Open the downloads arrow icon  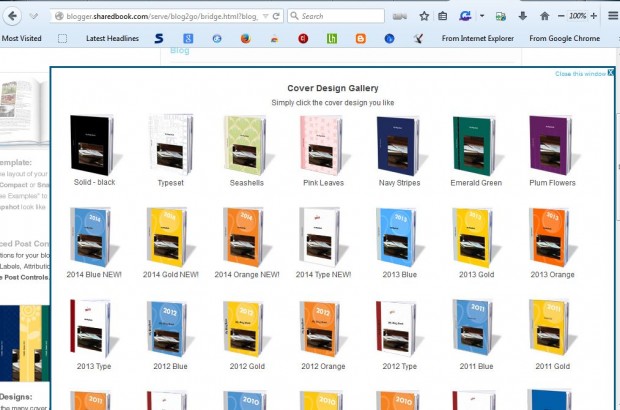522,16
